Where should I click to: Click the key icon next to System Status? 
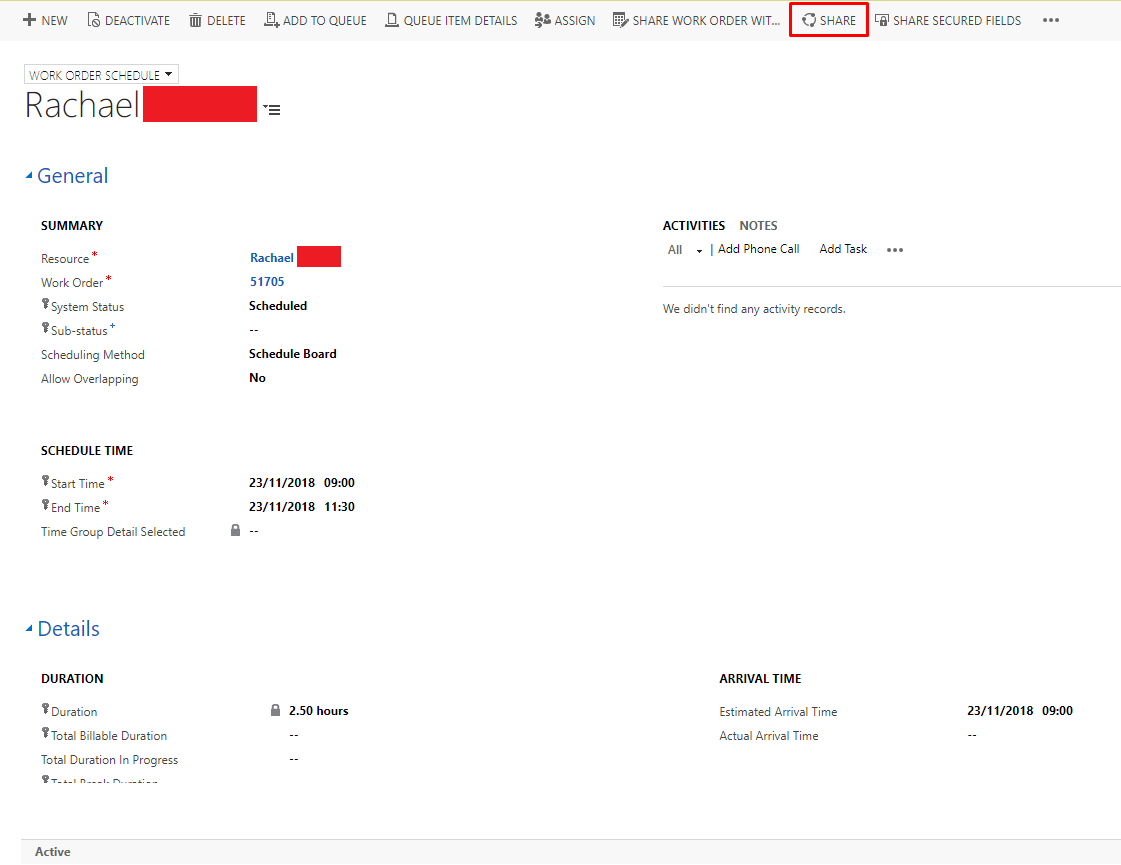pos(45,305)
